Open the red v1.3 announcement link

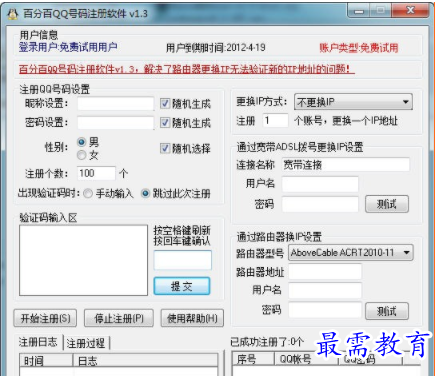(187, 69)
